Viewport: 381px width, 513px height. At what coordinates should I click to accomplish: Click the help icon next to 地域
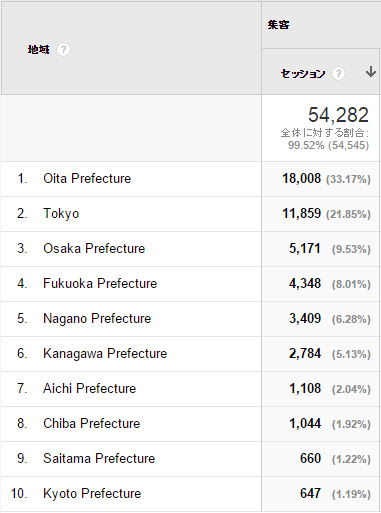click(x=63, y=50)
